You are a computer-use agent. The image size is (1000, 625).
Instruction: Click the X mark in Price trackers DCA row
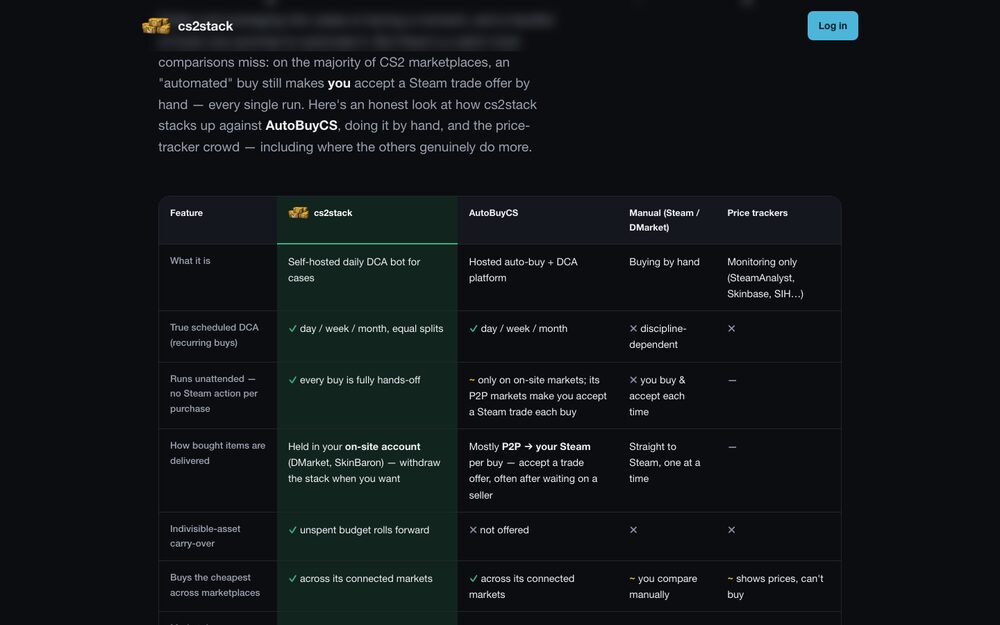pyautogui.click(x=732, y=328)
